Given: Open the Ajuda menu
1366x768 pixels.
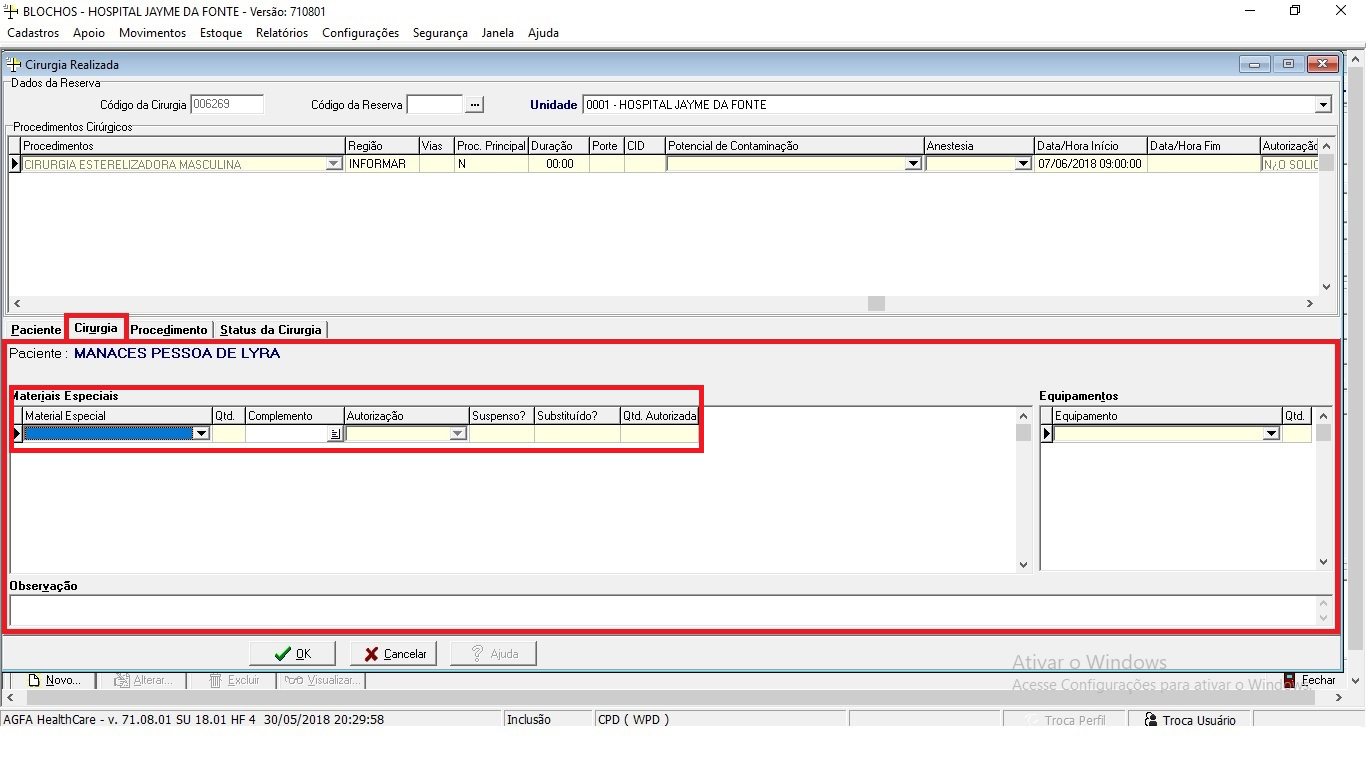Looking at the screenshot, I should [543, 33].
